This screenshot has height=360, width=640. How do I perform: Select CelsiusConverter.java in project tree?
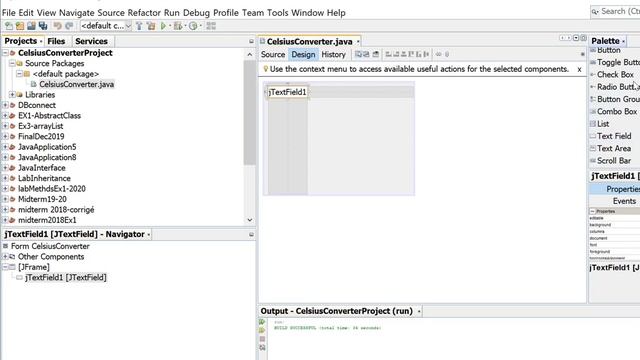click(76, 84)
